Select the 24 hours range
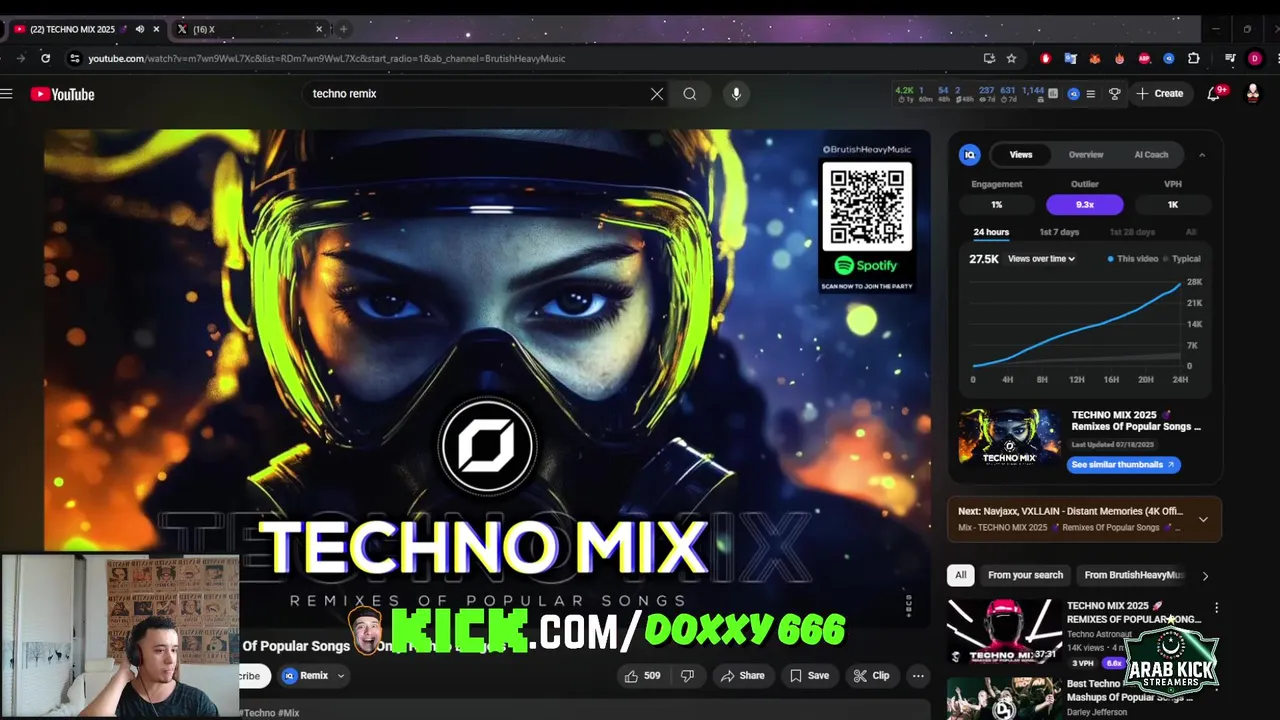The height and width of the screenshot is (720, 1280). [991, 232]
